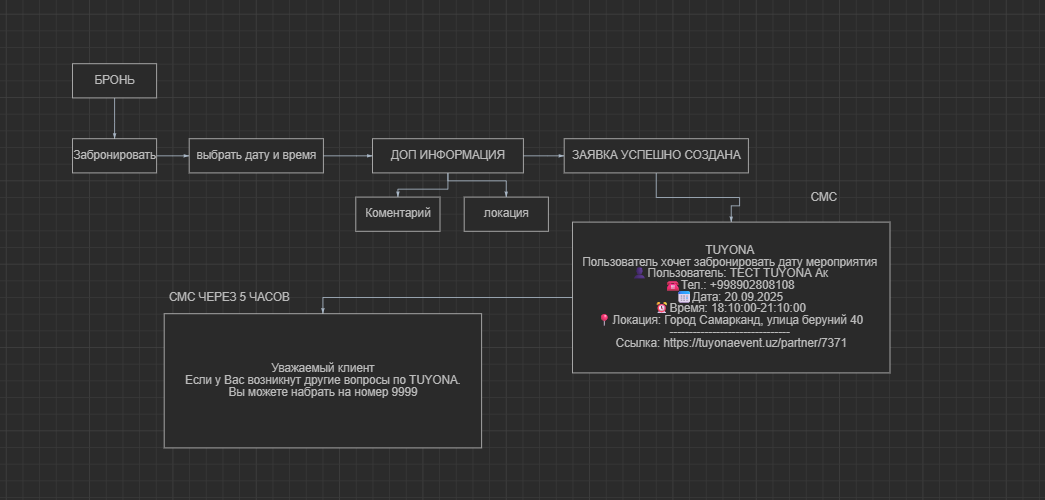This screenshot has width=1045, height=500.
Task: Select the Забронировать box
Action: [115, 155]
